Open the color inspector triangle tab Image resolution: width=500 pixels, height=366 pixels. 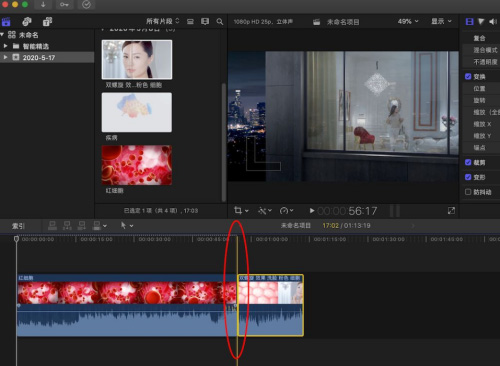coord(481,22)
